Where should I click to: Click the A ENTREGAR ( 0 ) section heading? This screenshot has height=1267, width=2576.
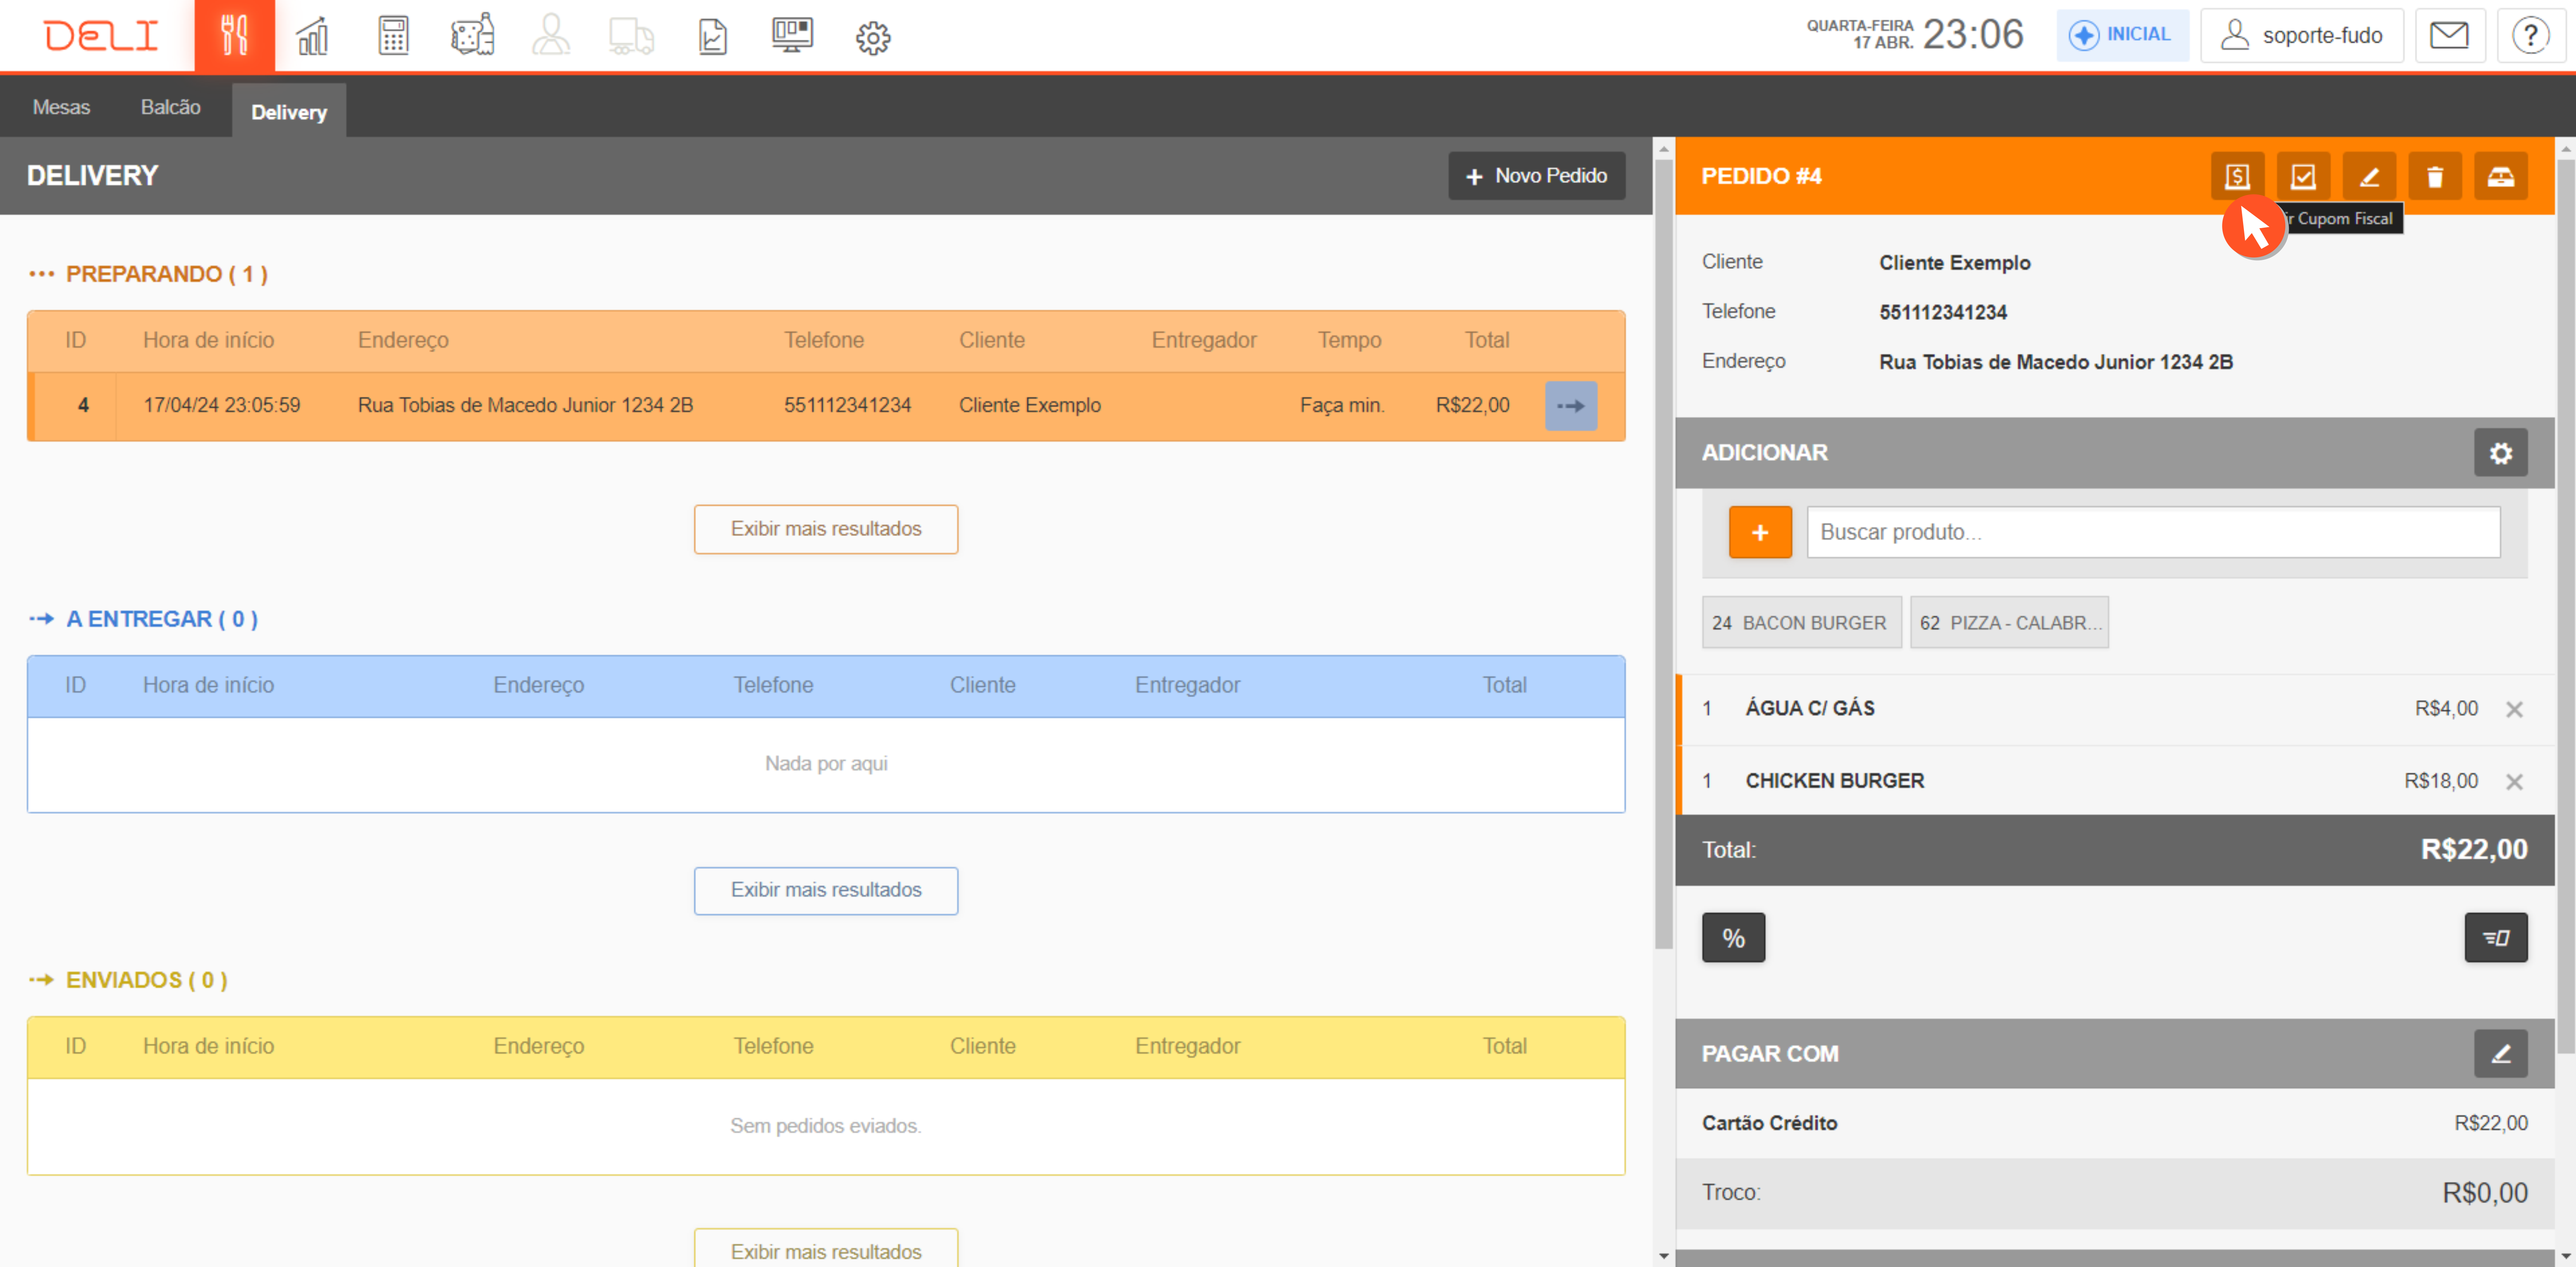click(161, 619)
